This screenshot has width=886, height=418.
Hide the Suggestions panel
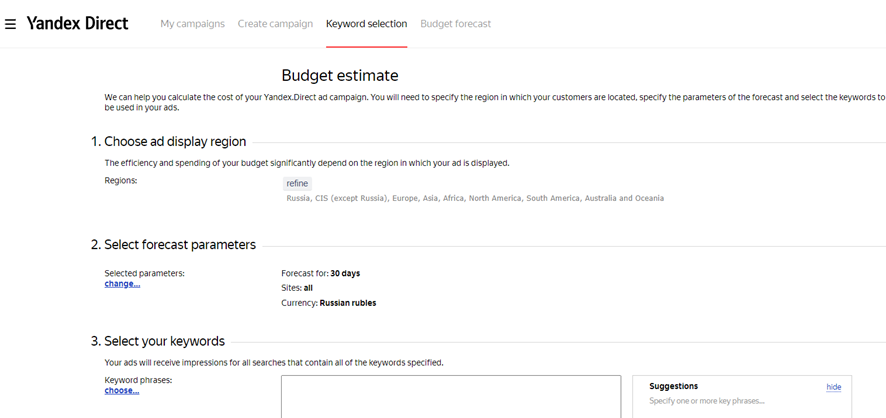pyautogui.click(x=833, y=387)
